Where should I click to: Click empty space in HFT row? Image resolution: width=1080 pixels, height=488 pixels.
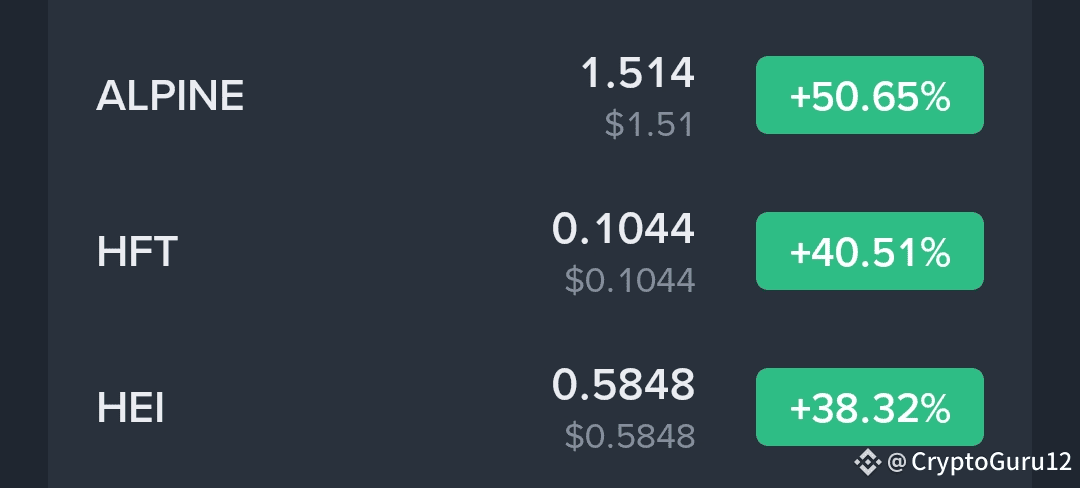click(365, 251)
